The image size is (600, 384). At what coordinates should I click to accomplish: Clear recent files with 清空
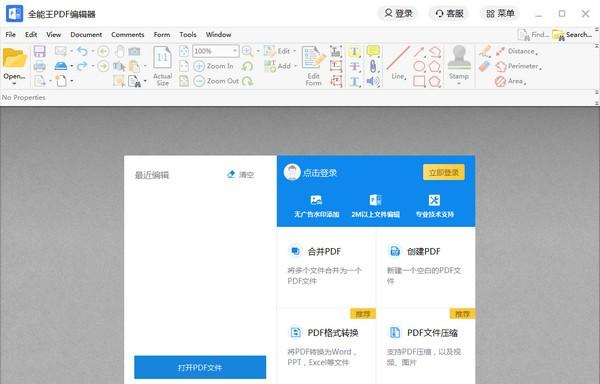(x=241, y=175)
